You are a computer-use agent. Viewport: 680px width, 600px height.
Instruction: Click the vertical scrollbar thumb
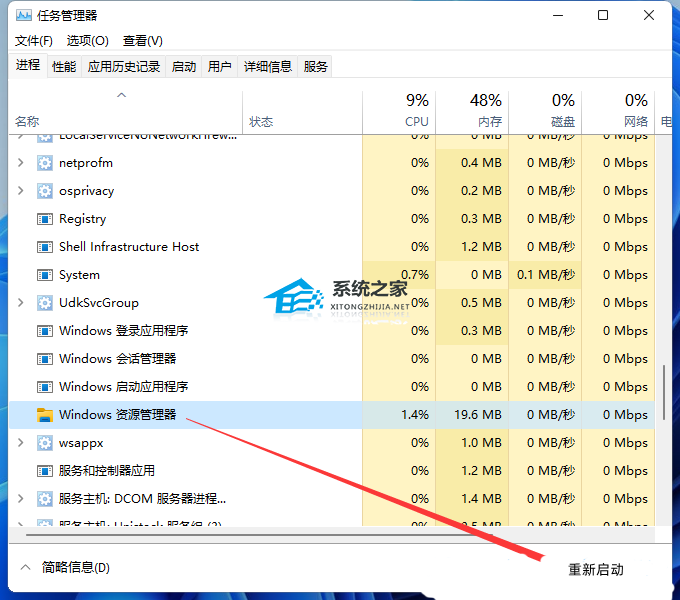coord(664,392)
